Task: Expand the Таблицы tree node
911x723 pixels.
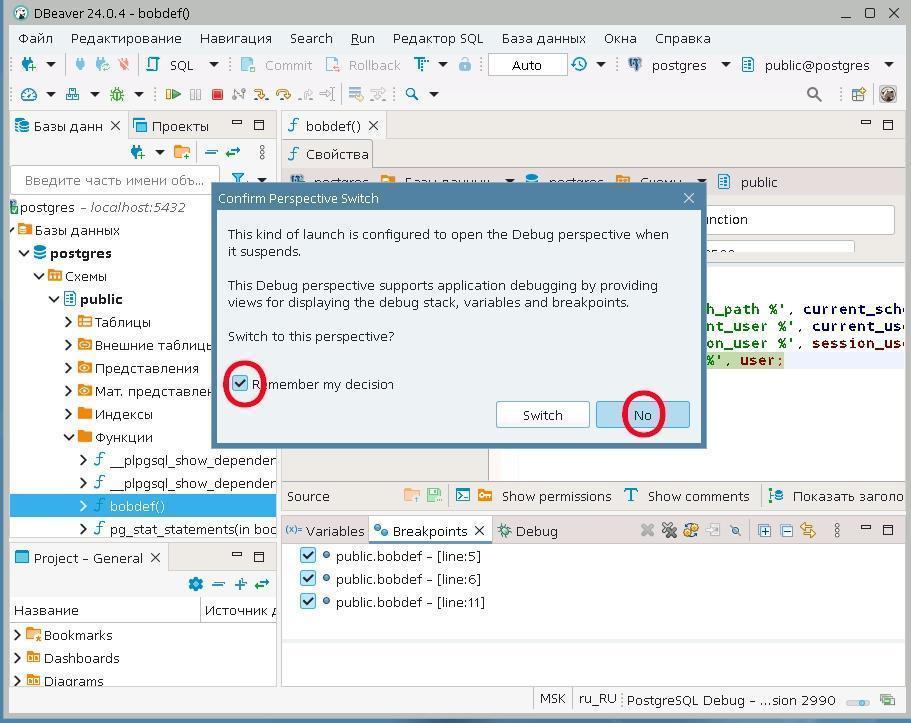Action: click(x=69, y=322)
